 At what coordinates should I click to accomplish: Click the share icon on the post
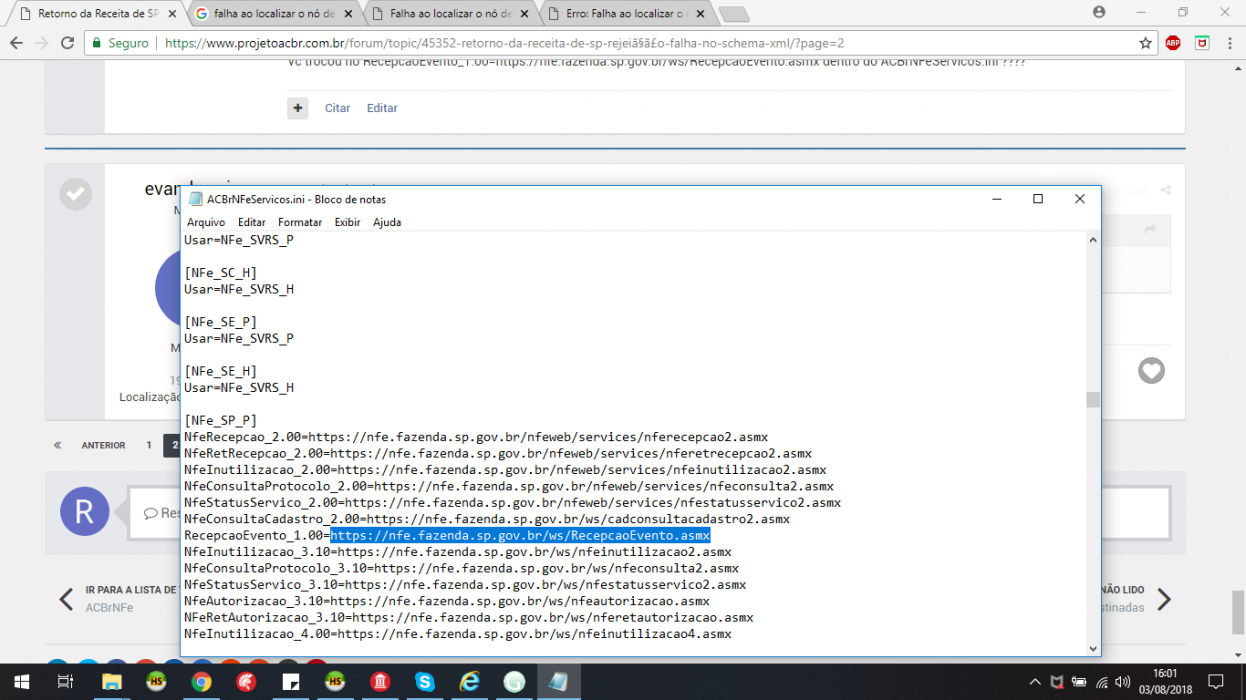[x=1166, y=191]
